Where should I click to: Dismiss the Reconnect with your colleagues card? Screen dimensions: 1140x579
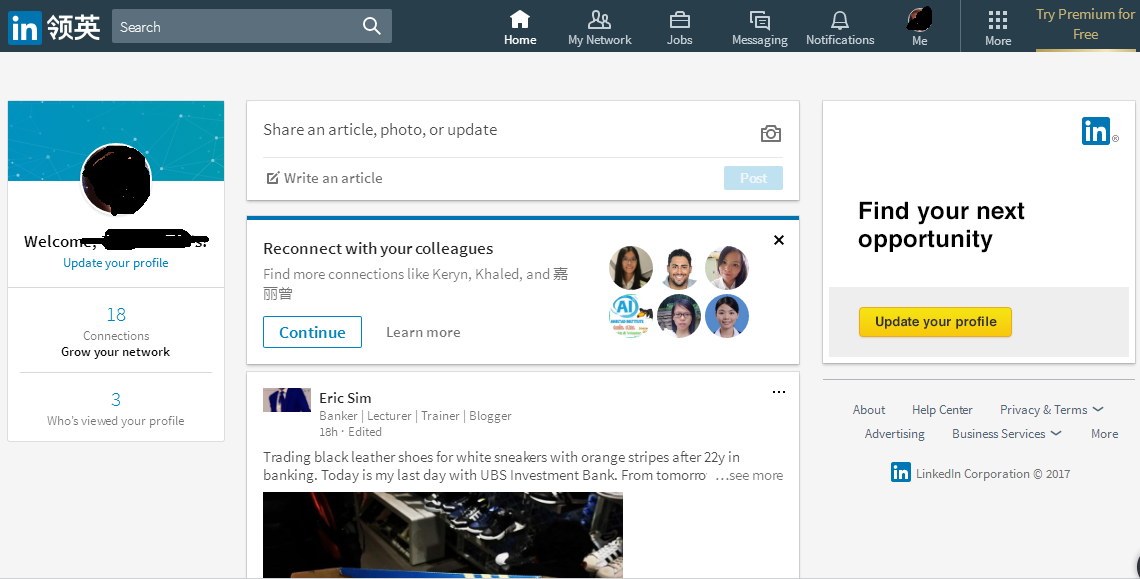tap(779, 240)
